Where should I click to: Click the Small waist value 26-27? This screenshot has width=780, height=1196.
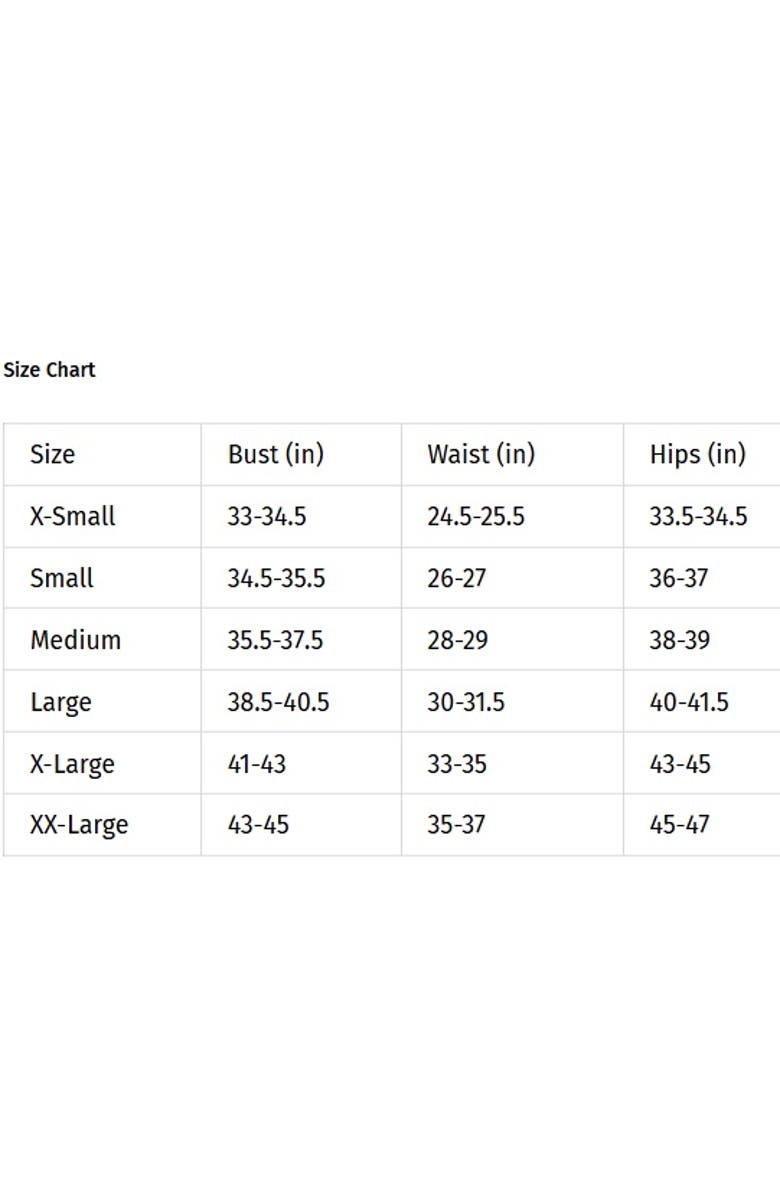[x=457, y=579]
